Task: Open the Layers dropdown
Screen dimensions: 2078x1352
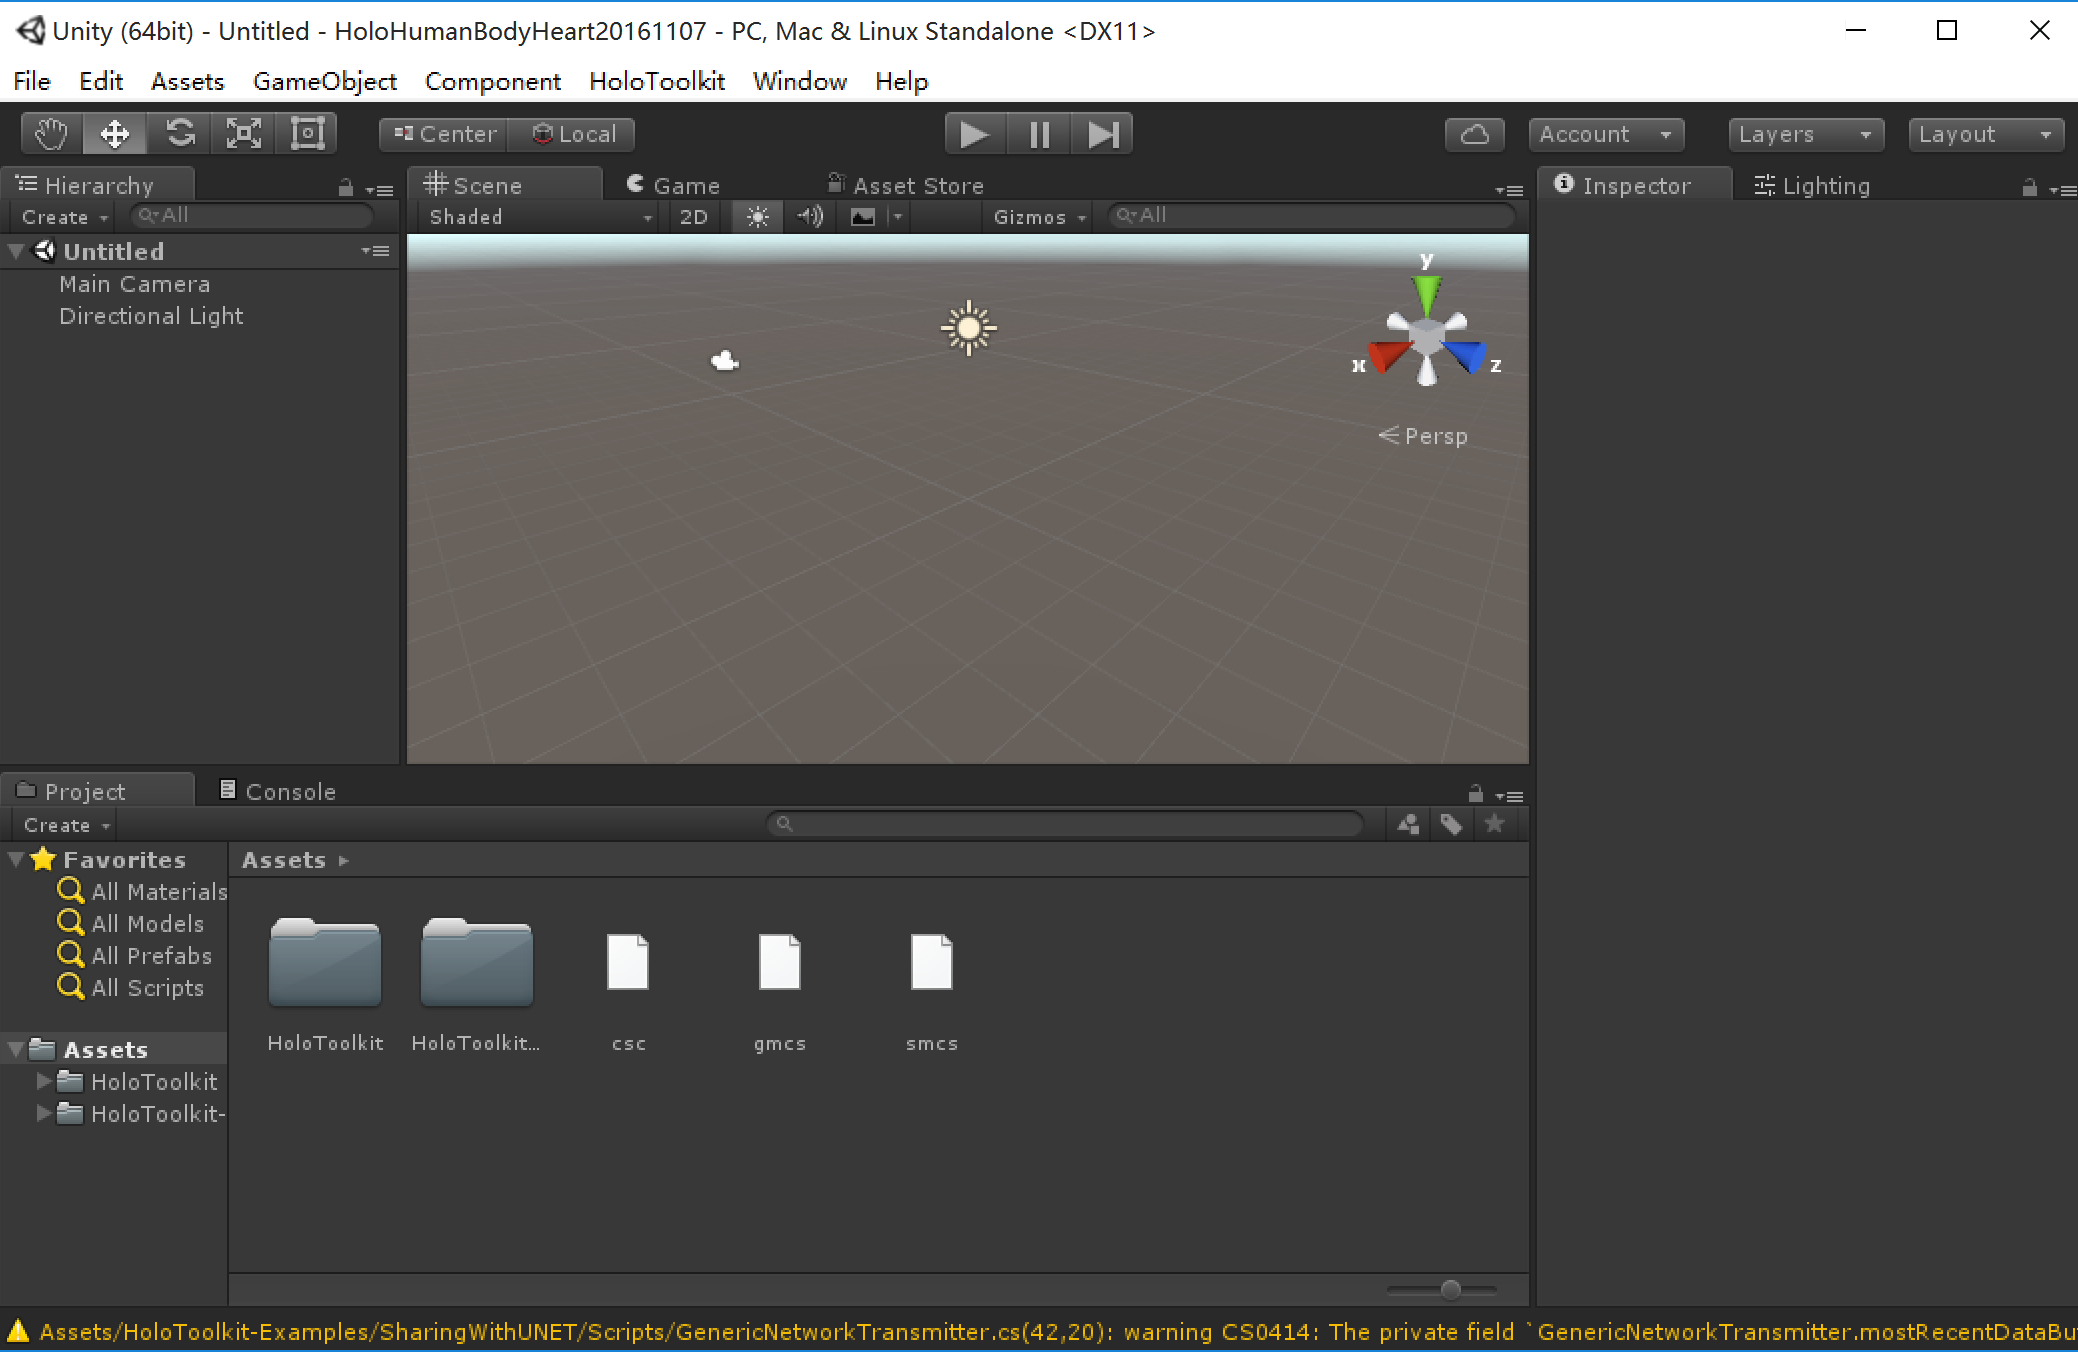Action: point(1805,134)
